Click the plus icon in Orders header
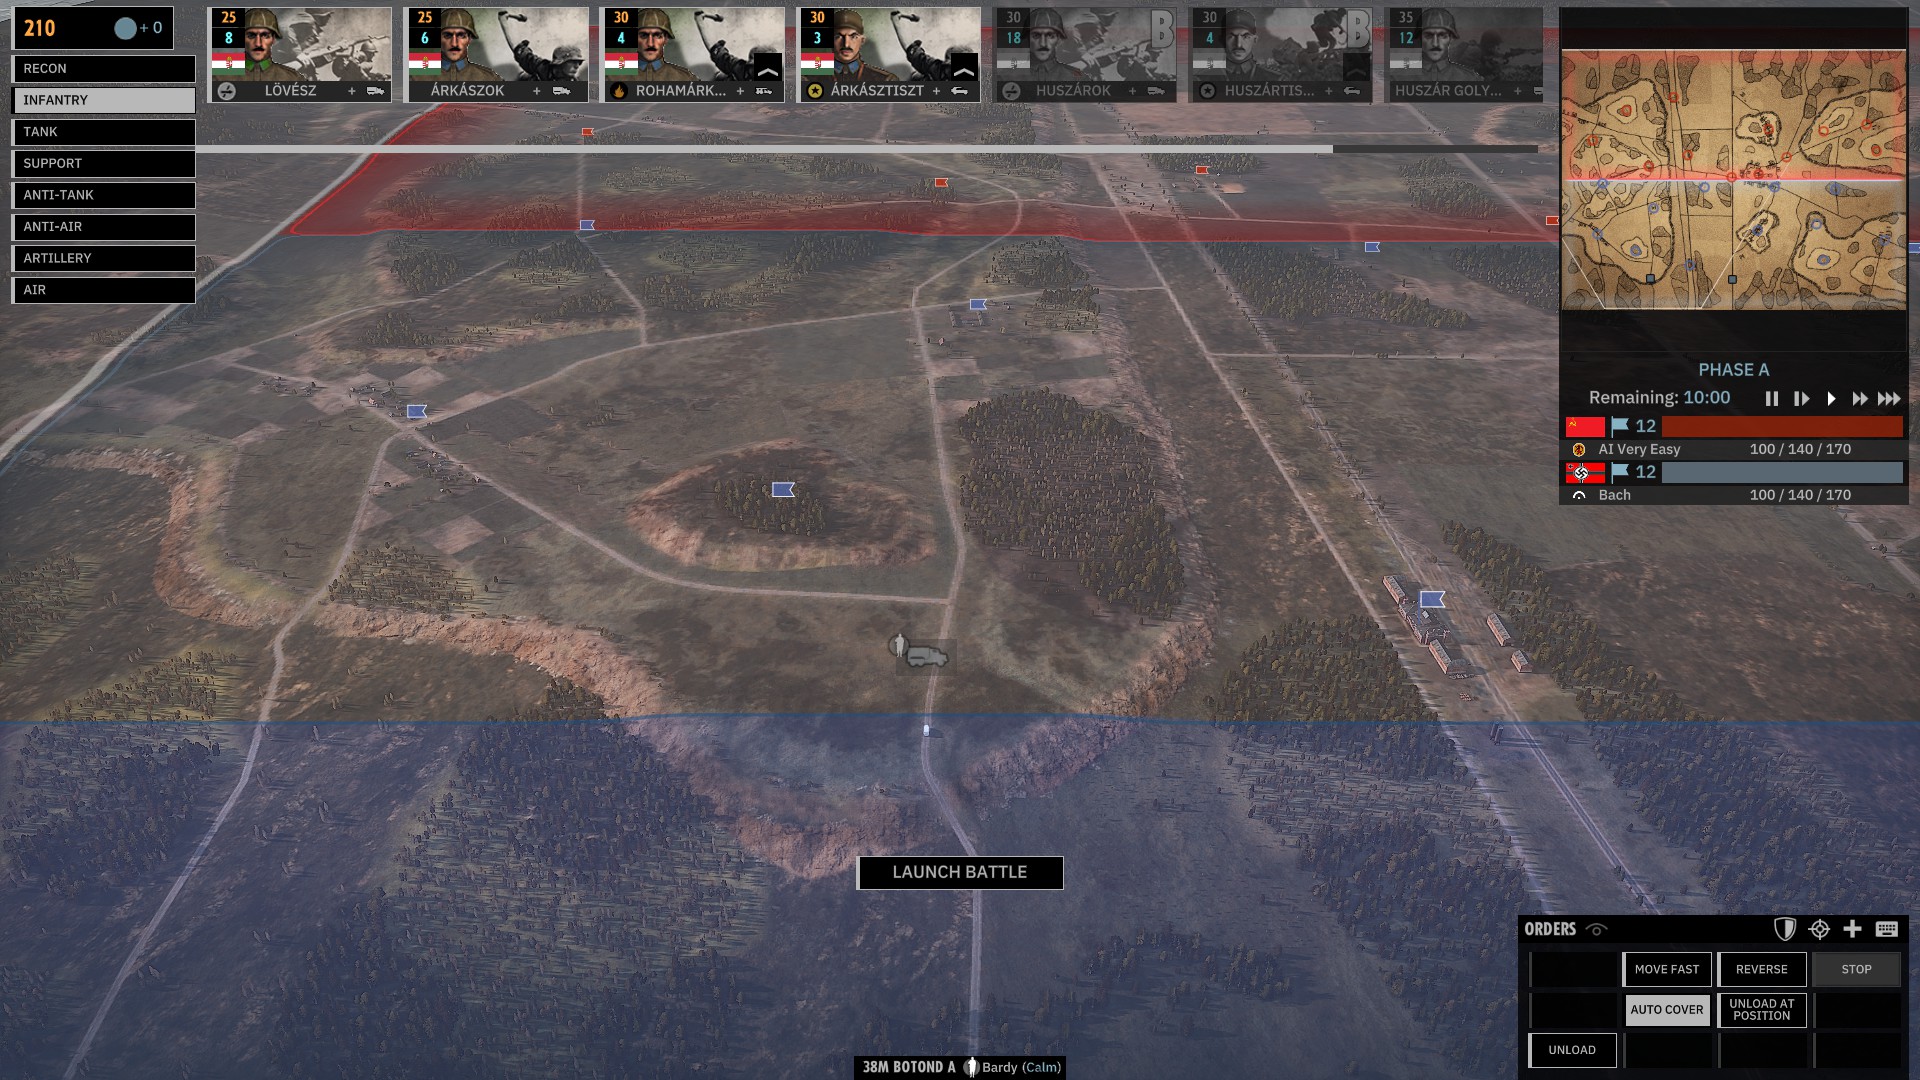1920x1080 pixels. (1852, 929)
